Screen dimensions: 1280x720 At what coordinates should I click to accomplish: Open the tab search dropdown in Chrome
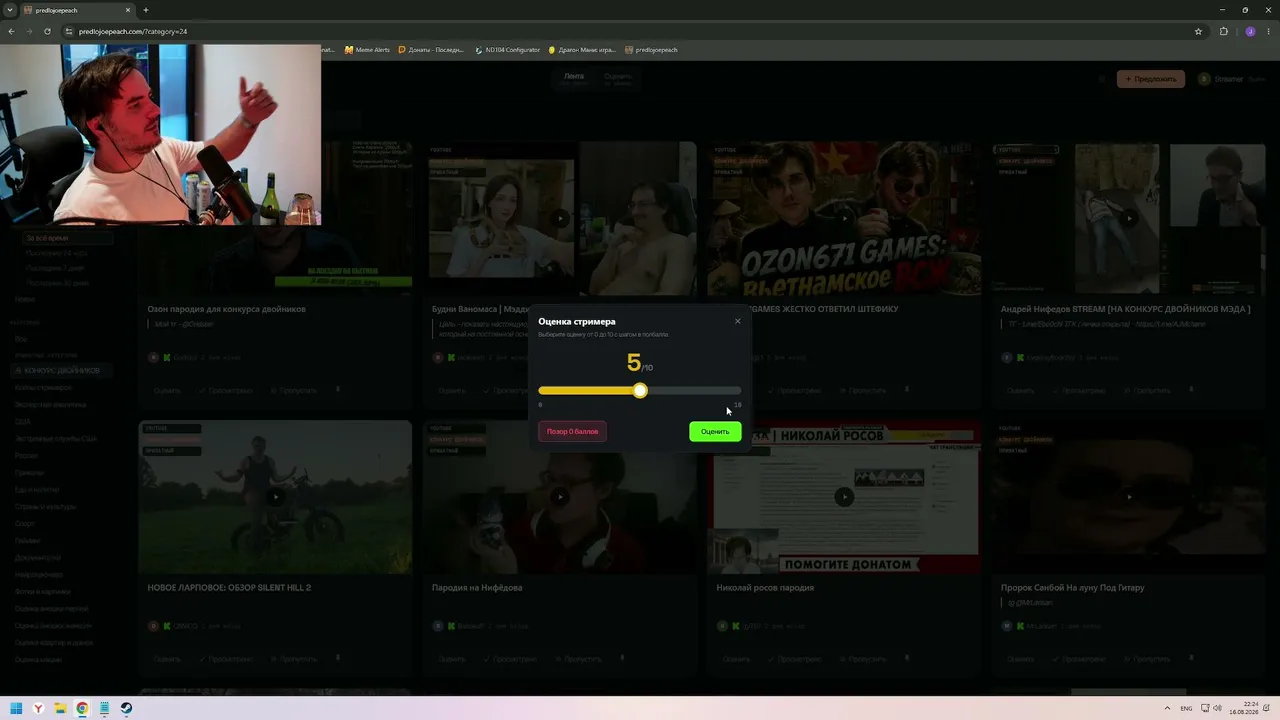point(12,10)
